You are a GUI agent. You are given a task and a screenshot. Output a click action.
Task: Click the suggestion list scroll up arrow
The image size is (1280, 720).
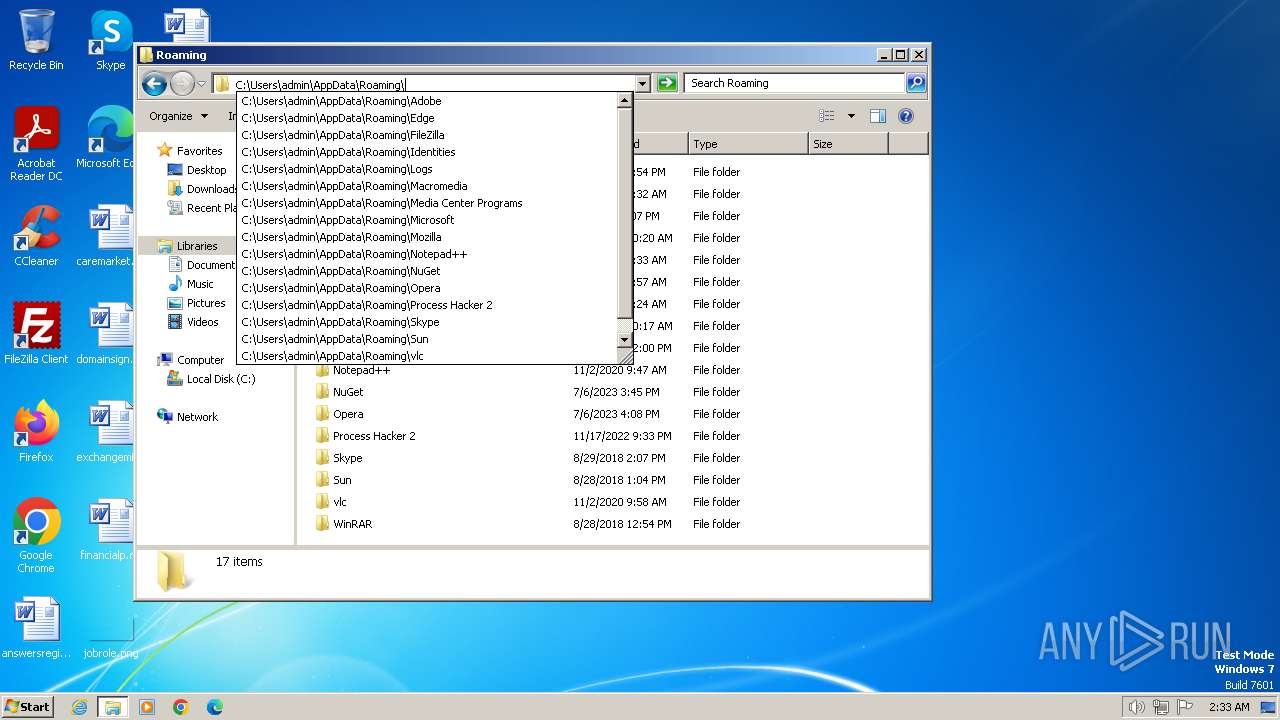click(625, 101)
